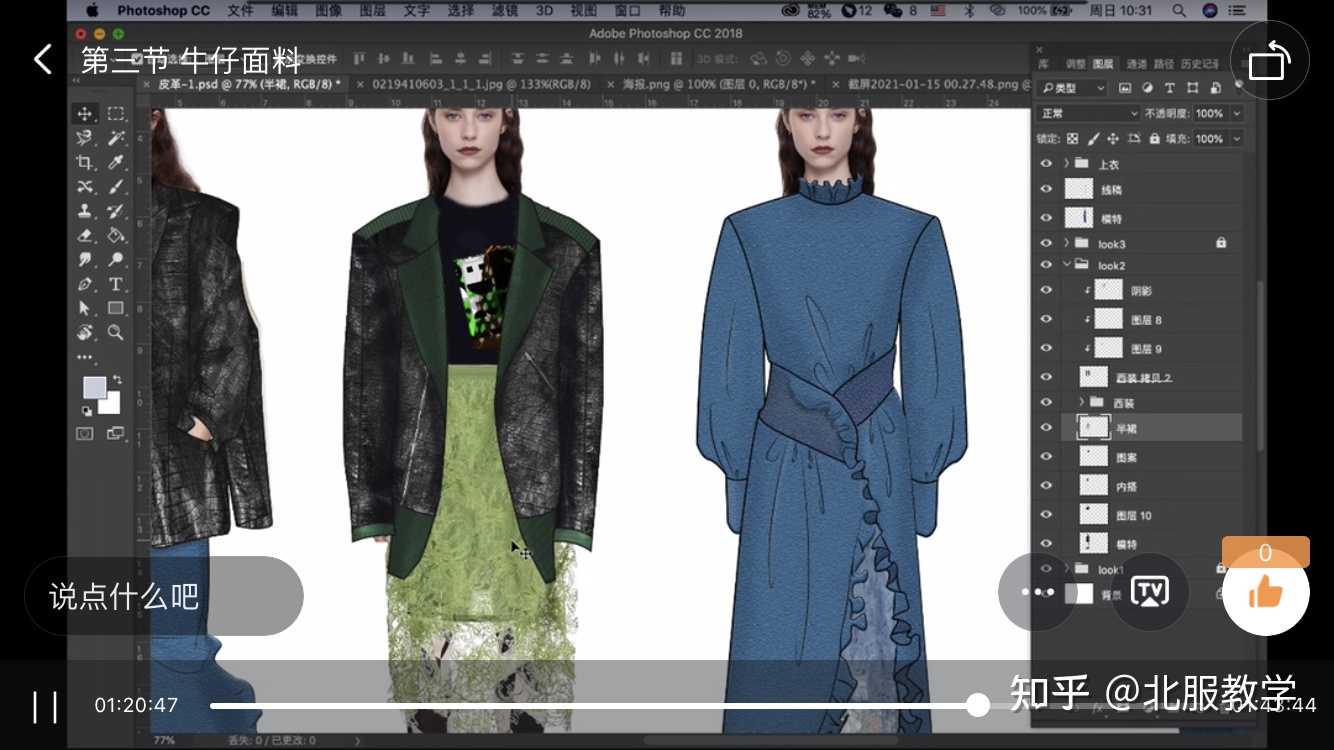1334x750 pixels.
Task: Select the Horizontal Type tool
Action: tap(116, 284)
